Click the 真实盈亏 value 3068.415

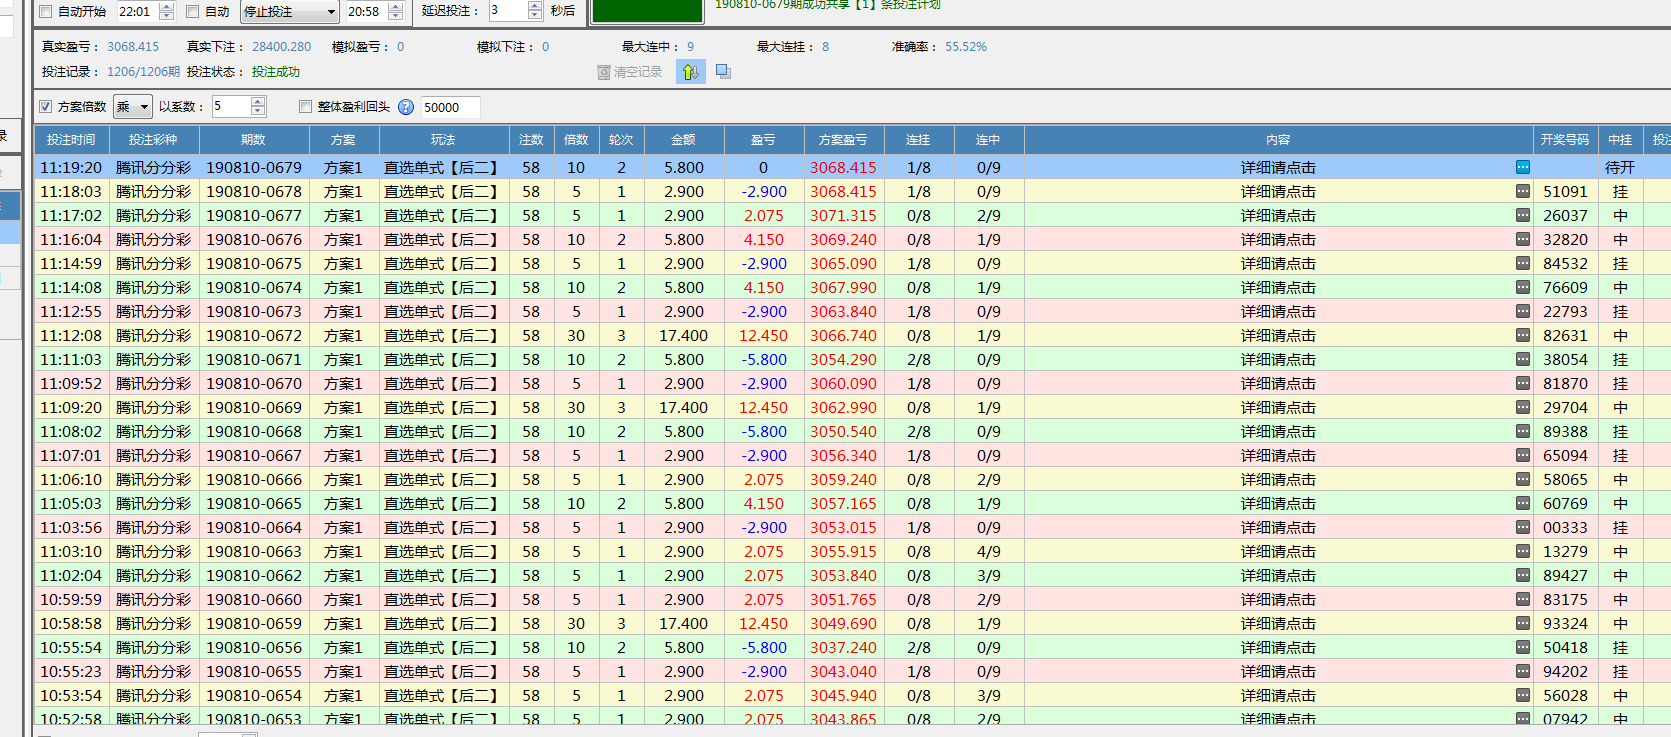point(133,47)
